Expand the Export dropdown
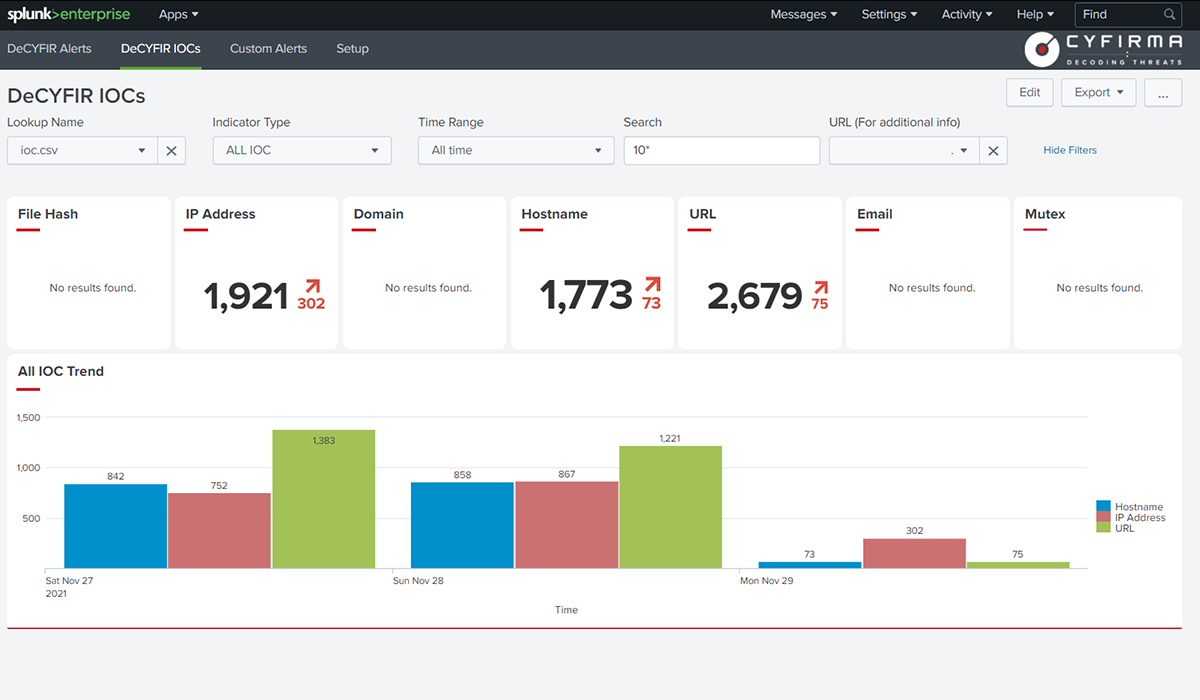Viewport: 1200px width, 700px height. [x=1098, y=92]
